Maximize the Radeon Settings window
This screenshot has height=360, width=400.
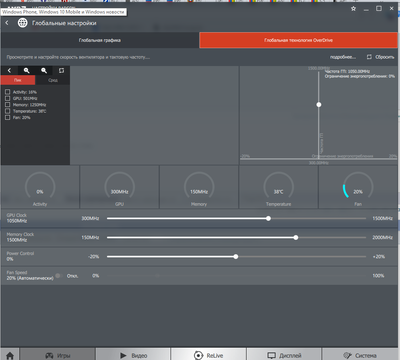coord(379,9)
